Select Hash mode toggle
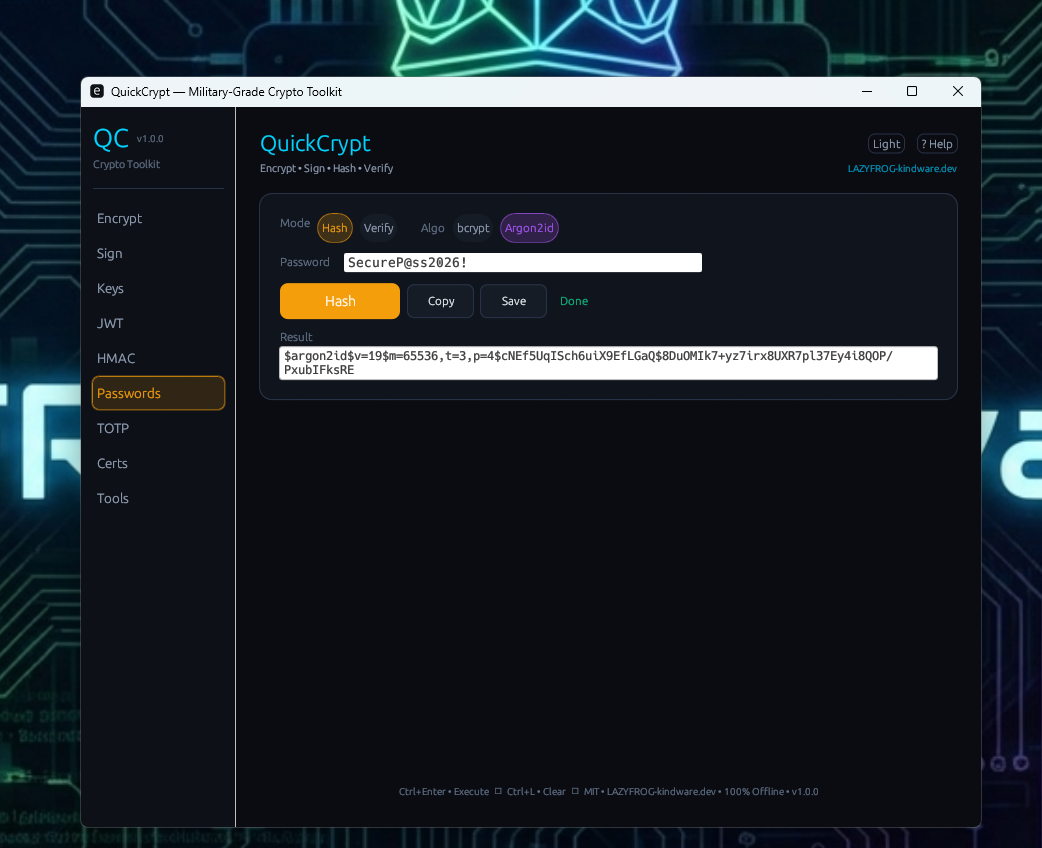 tap(335, 228)
